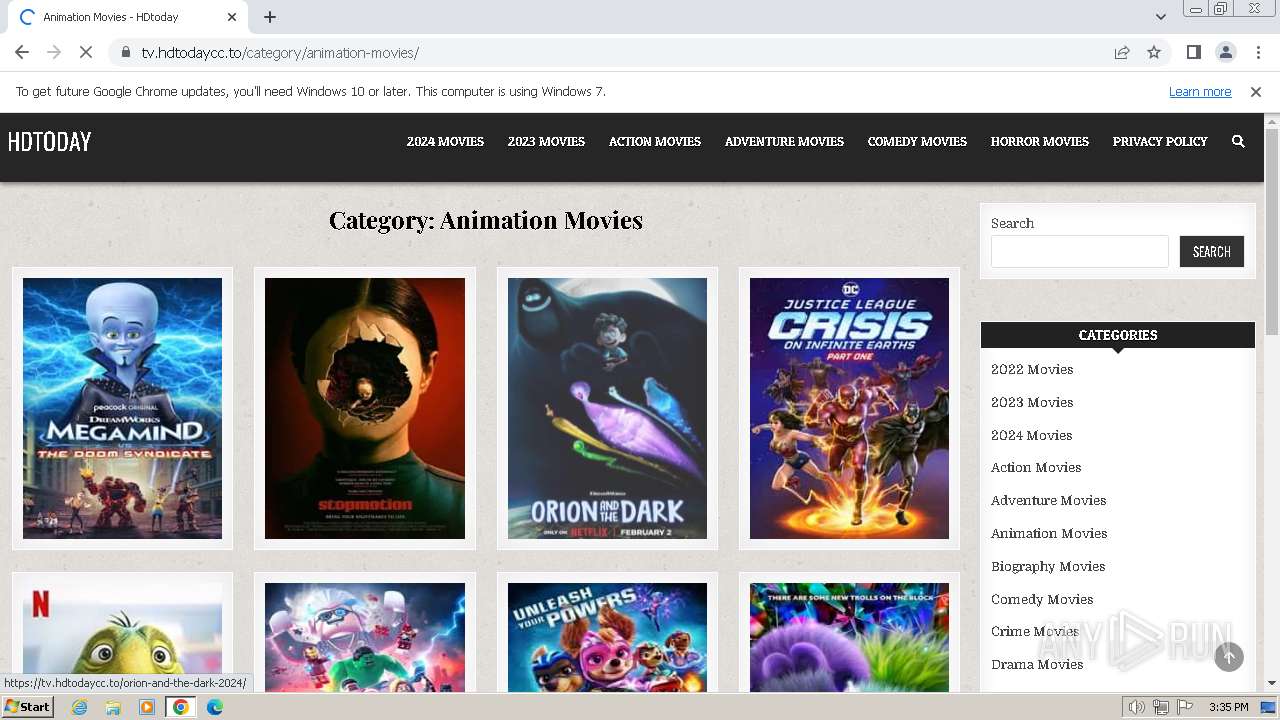Open the LEGO Marvel heroes poster
Screen dimensions: 1280x720
coord(365,637)
